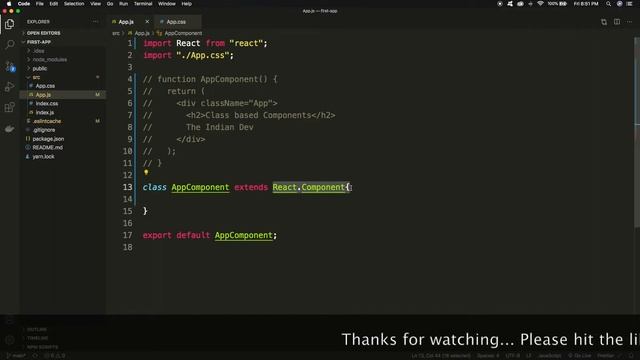Open the Terminal menu
Viewport: 640px width, 360px height.
click(x=143, y=4)
